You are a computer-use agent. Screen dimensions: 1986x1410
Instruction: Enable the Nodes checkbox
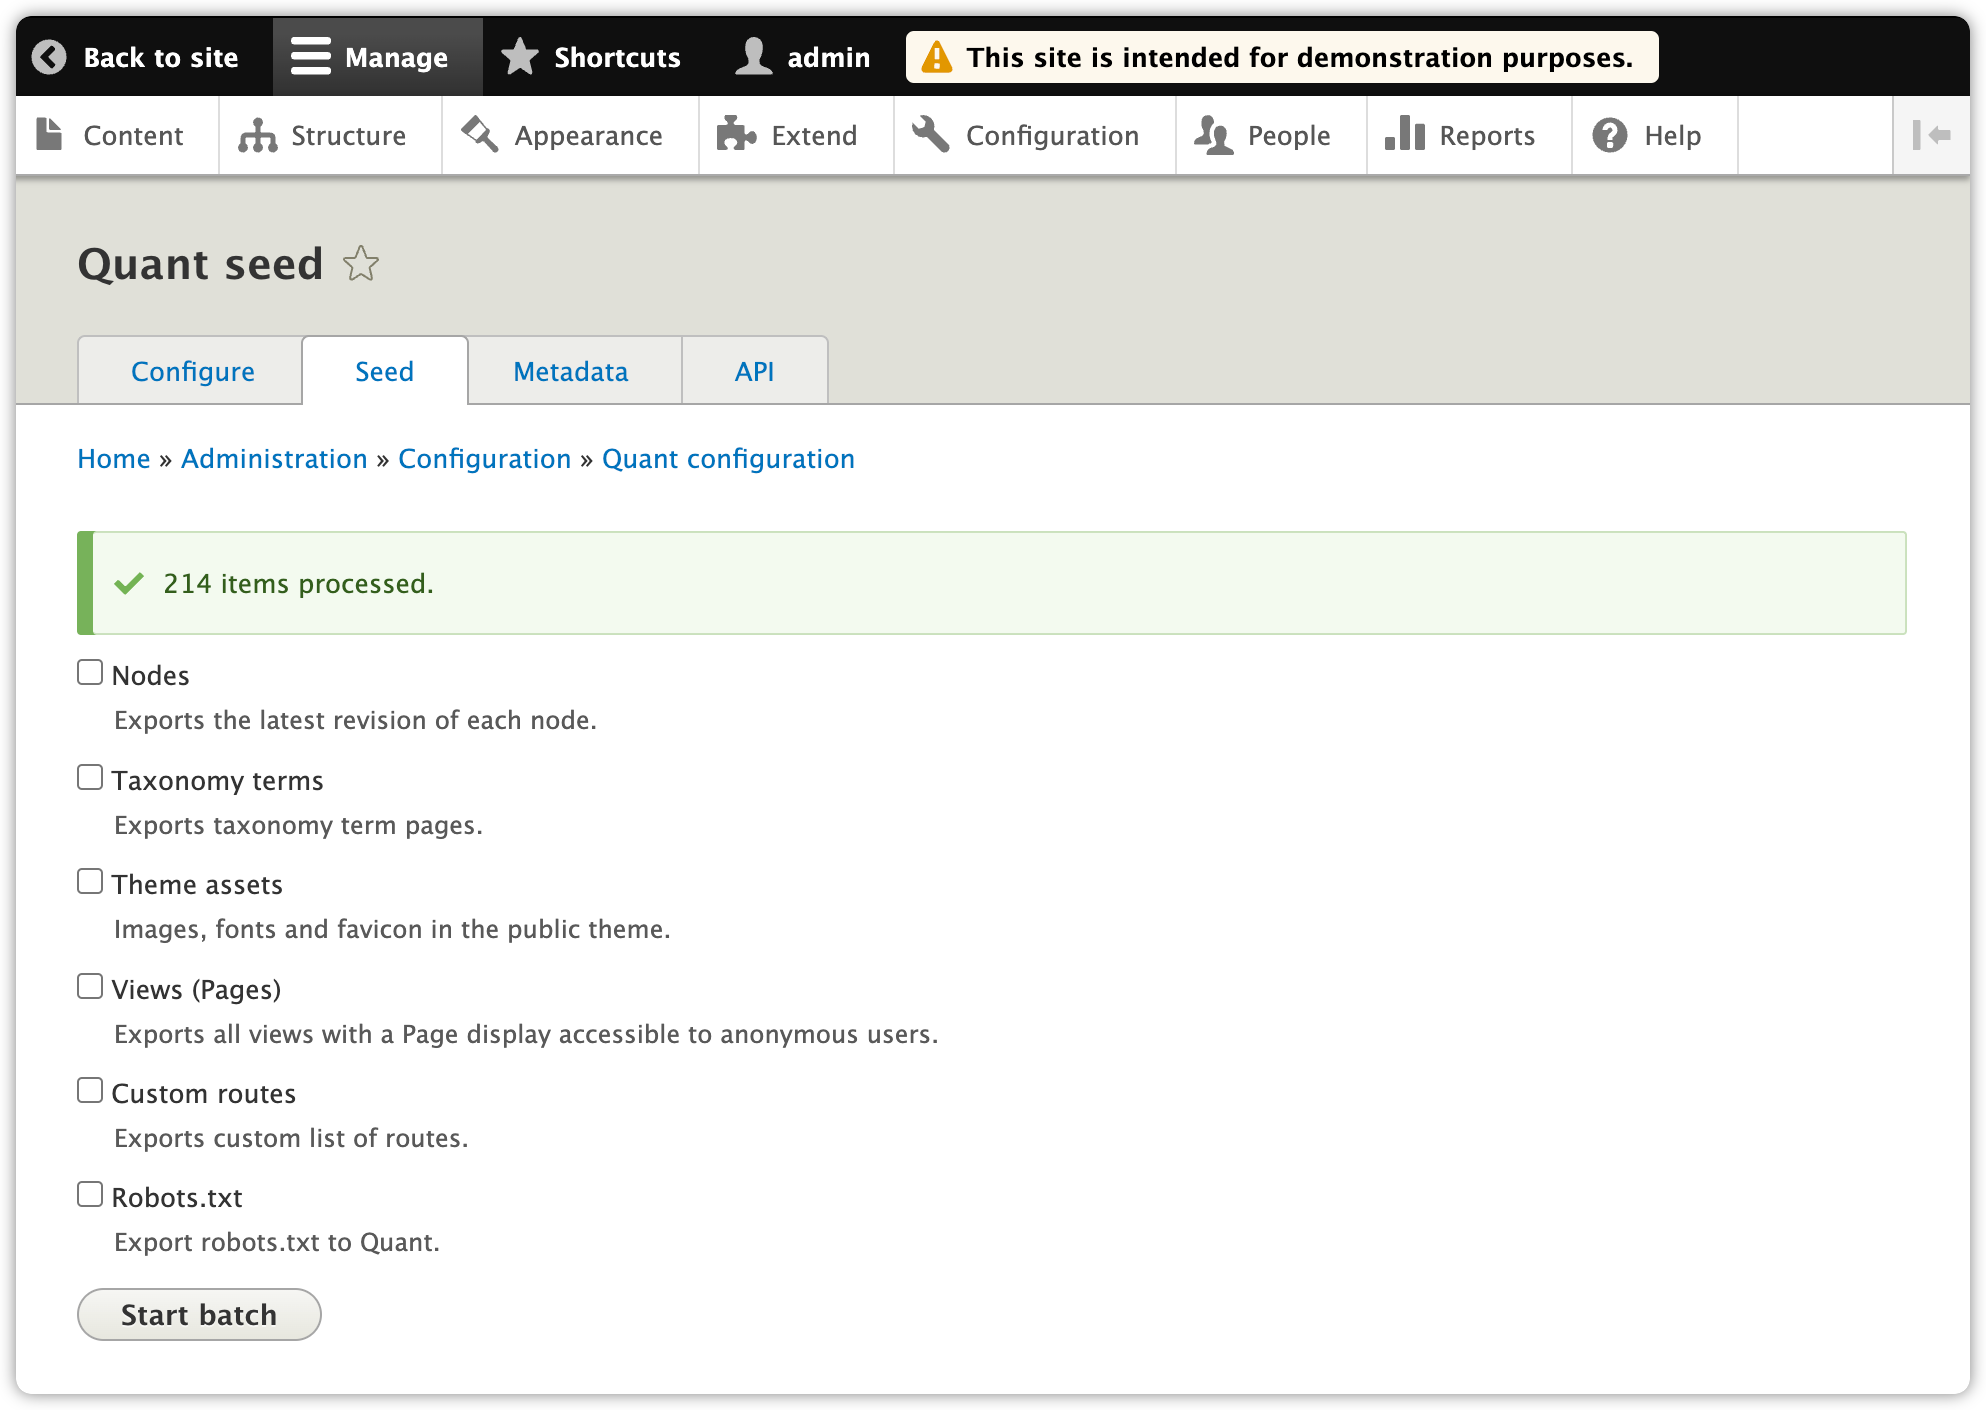(x=88, y=674)
